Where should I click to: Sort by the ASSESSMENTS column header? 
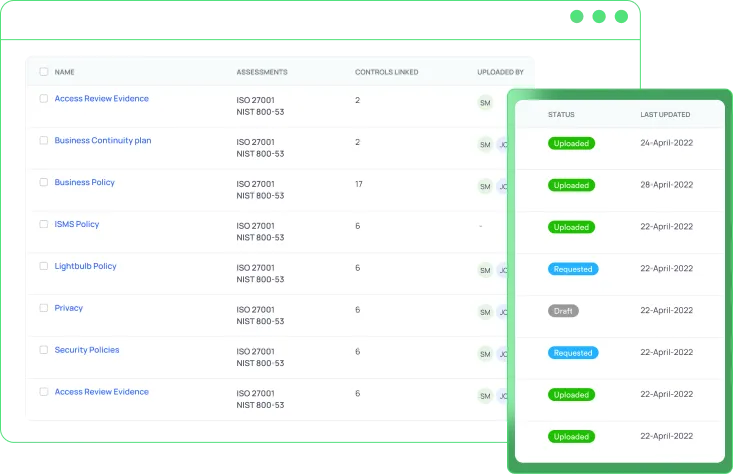pos(261,72)
